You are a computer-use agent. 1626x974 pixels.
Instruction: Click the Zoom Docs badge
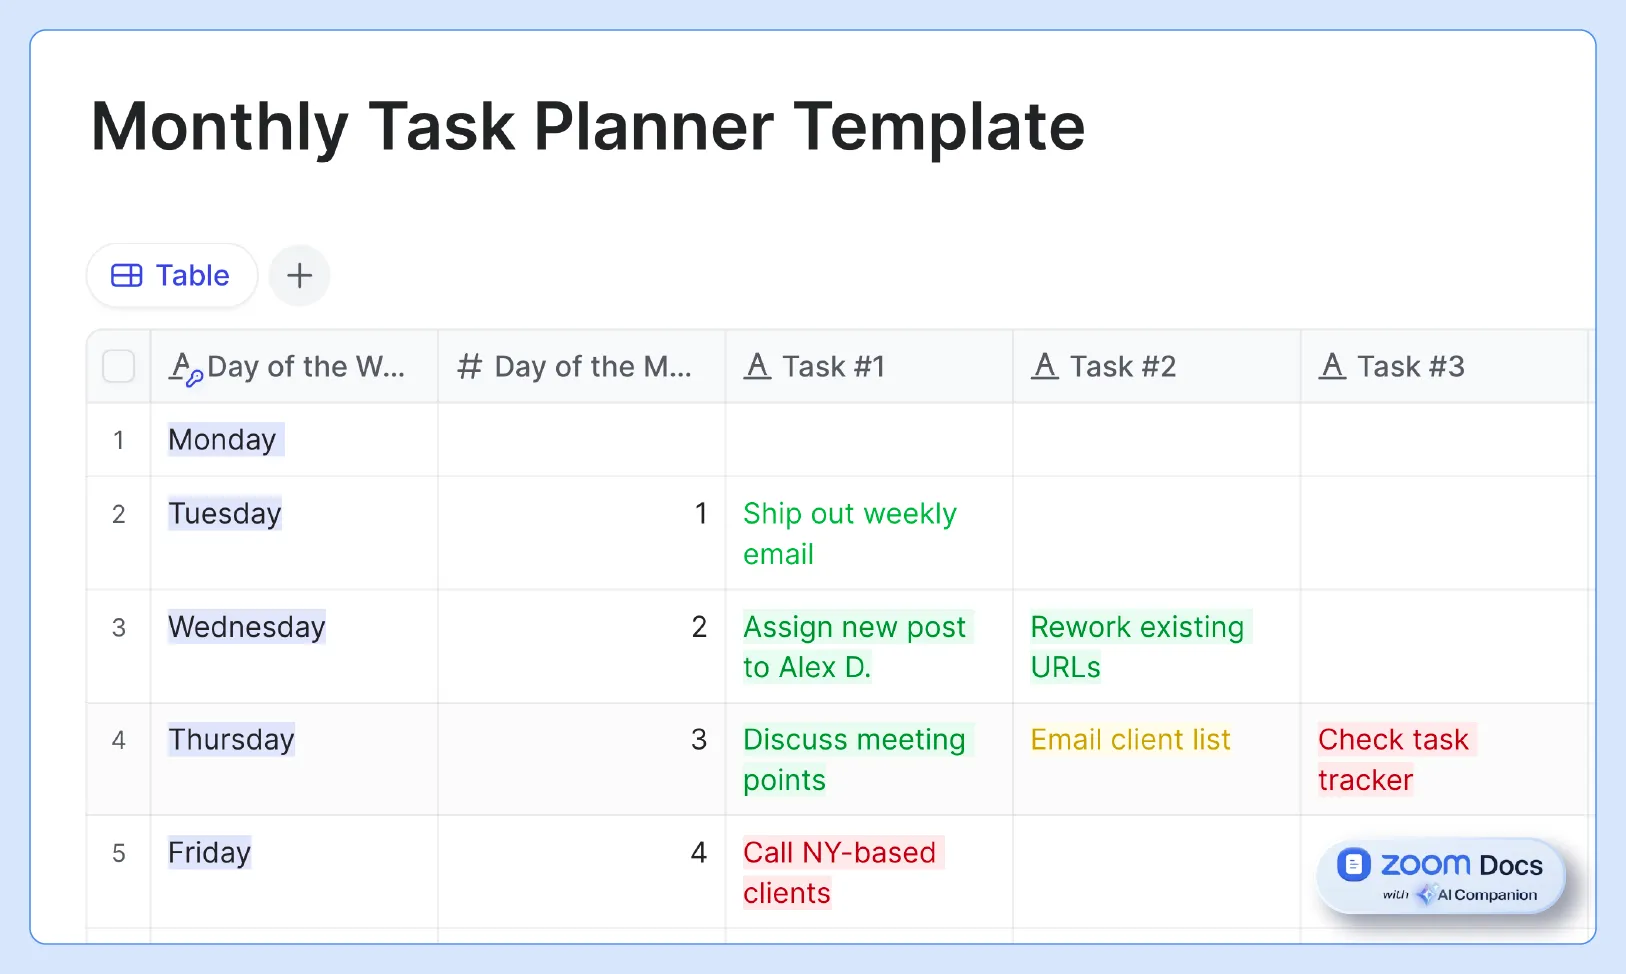click(1441, 875)
